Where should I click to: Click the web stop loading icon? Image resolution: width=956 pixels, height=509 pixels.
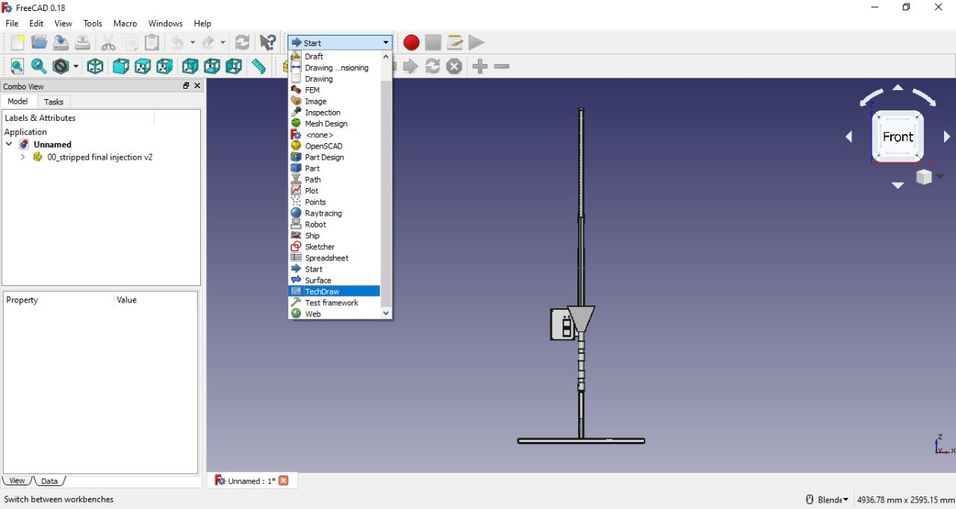454,66
